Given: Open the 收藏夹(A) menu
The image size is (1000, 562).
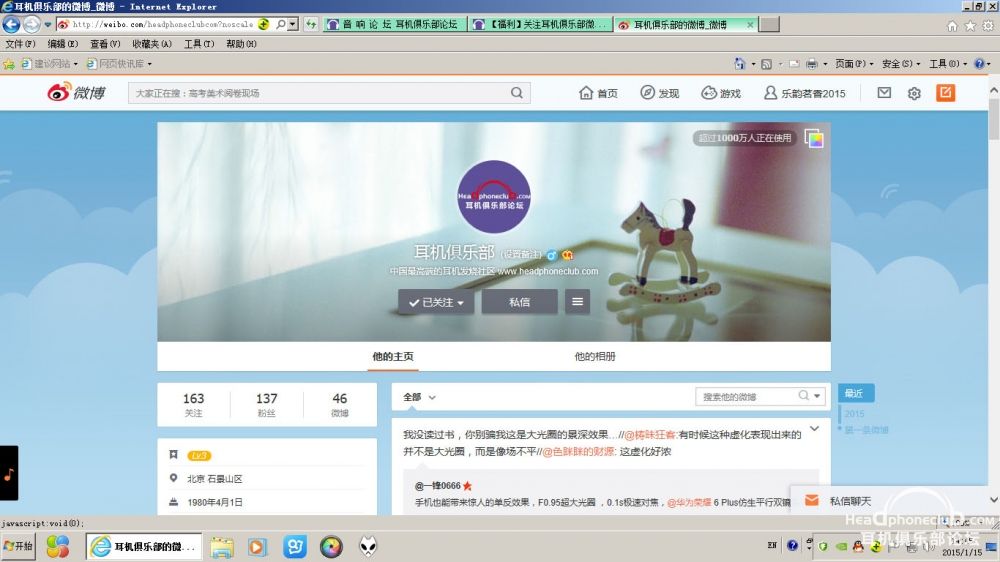Looking at the screenshot, I should (152, 44).
